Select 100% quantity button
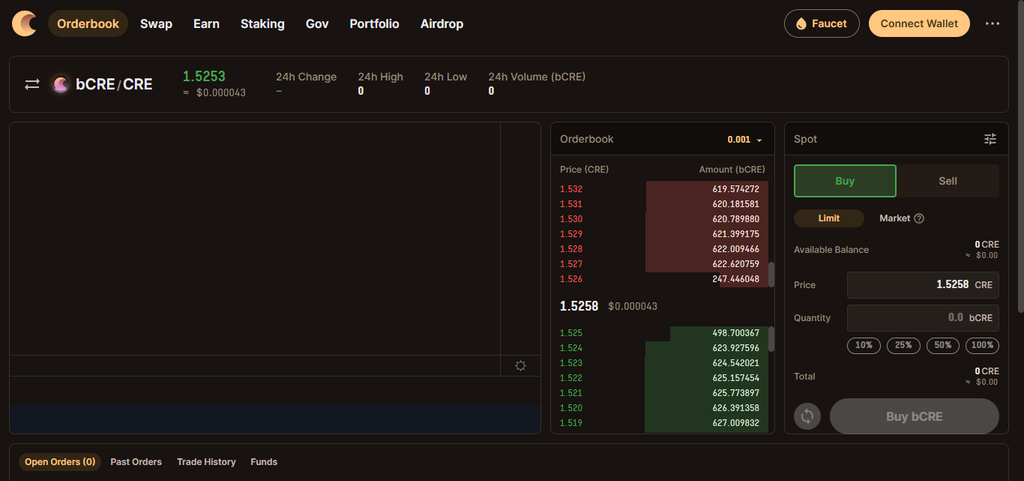 (982, 345)
